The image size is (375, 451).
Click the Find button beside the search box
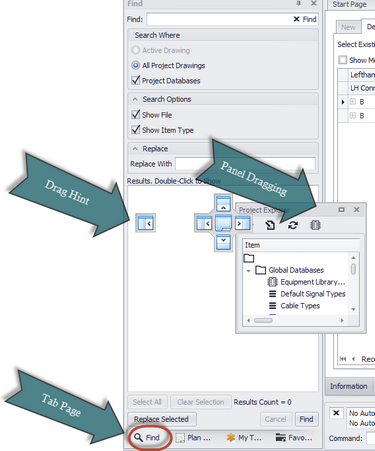coord(309,19)
